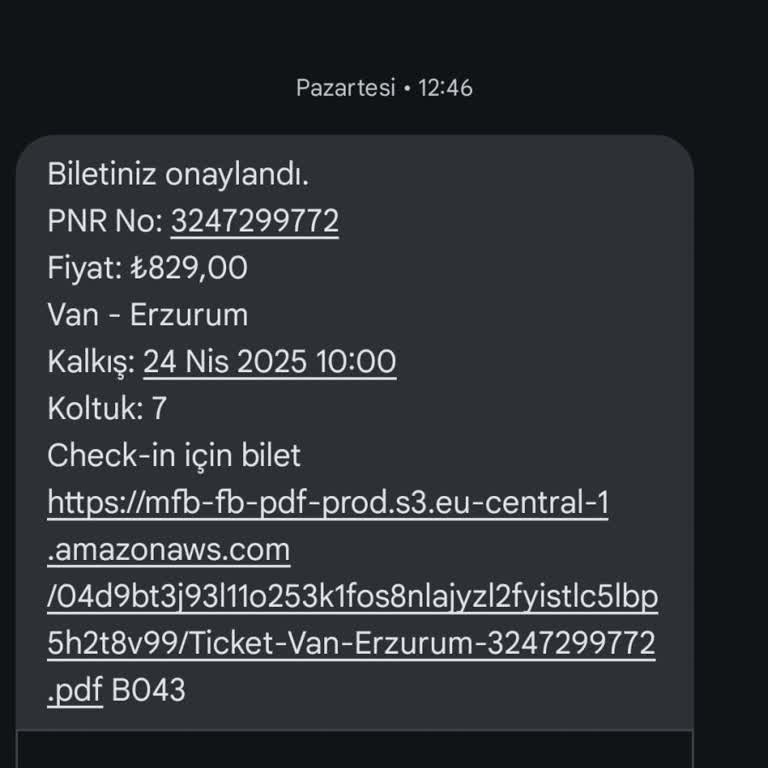Open link line starting with https://mfb-fb-pdf-prod
768x768 pixels.
pyautogui.click(x=327, y=503)
